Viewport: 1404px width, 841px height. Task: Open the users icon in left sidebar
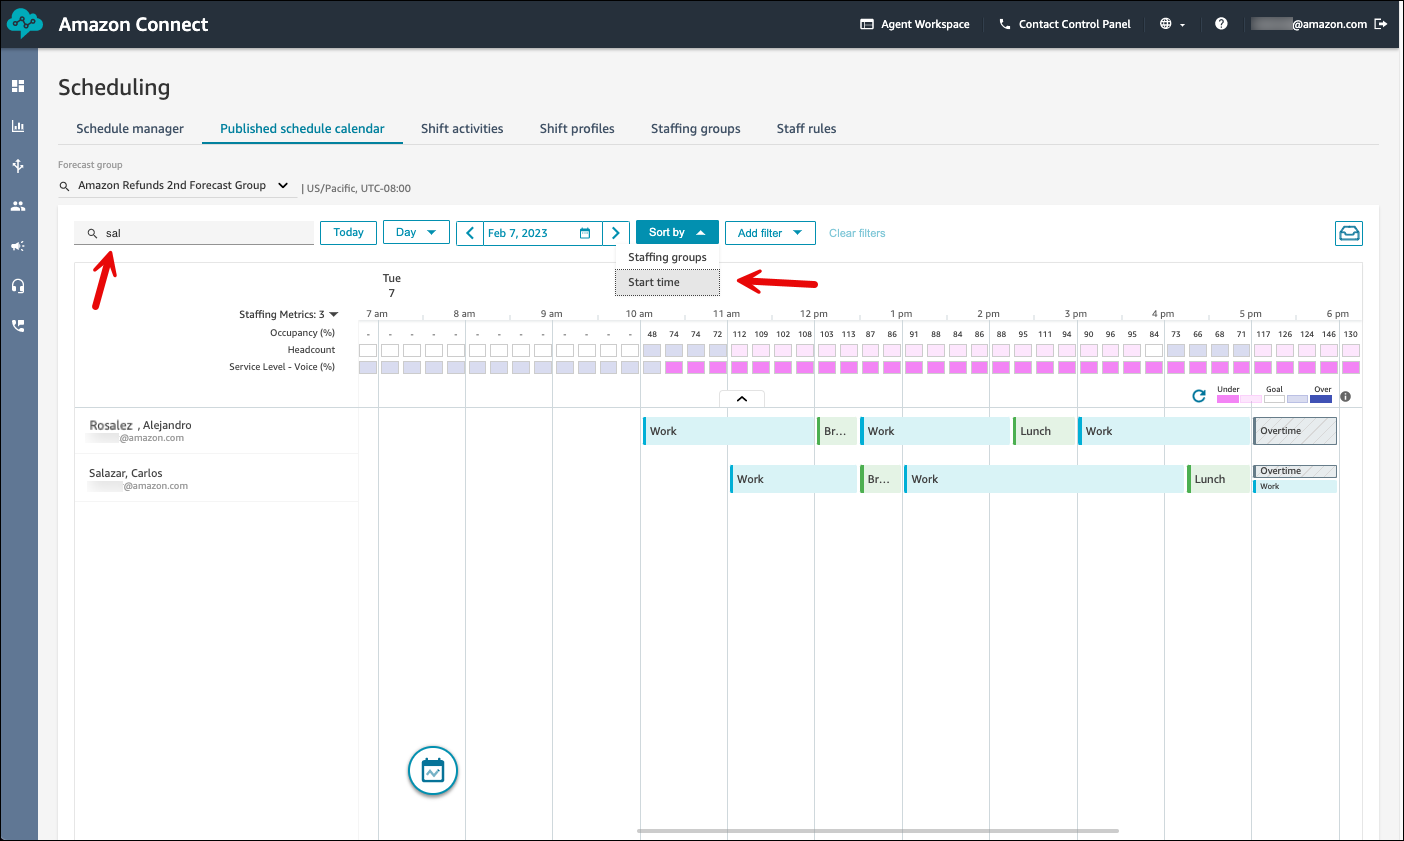click(18, 206)
